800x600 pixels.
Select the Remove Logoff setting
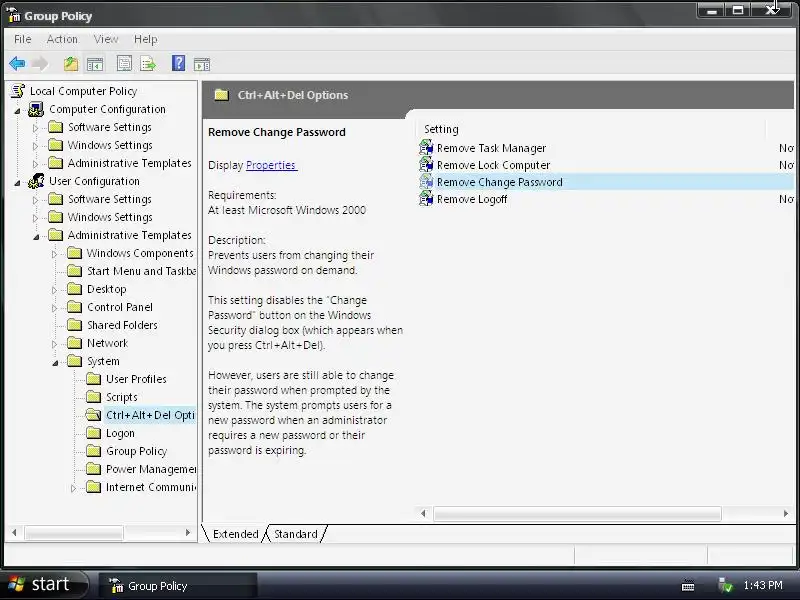pyautogui.click(x=472, y=199)
